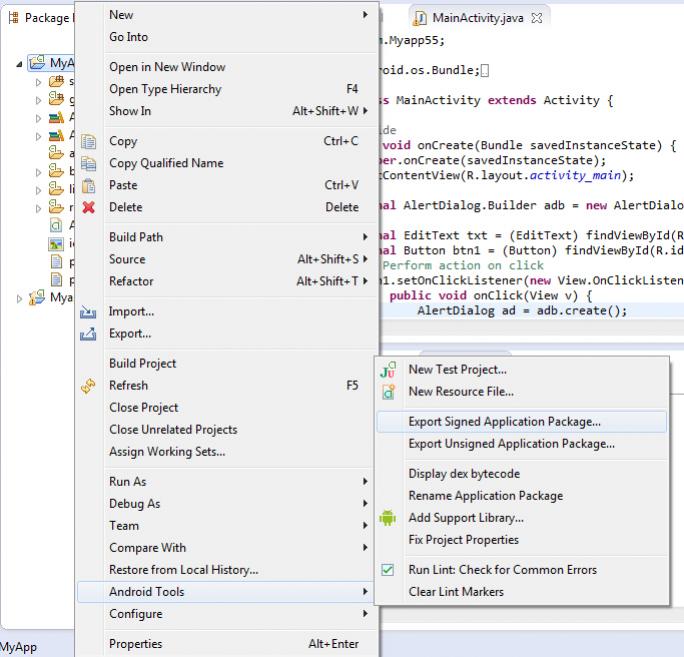
Task: Click the red X Delete icon
Action: [x=89, y=207]
